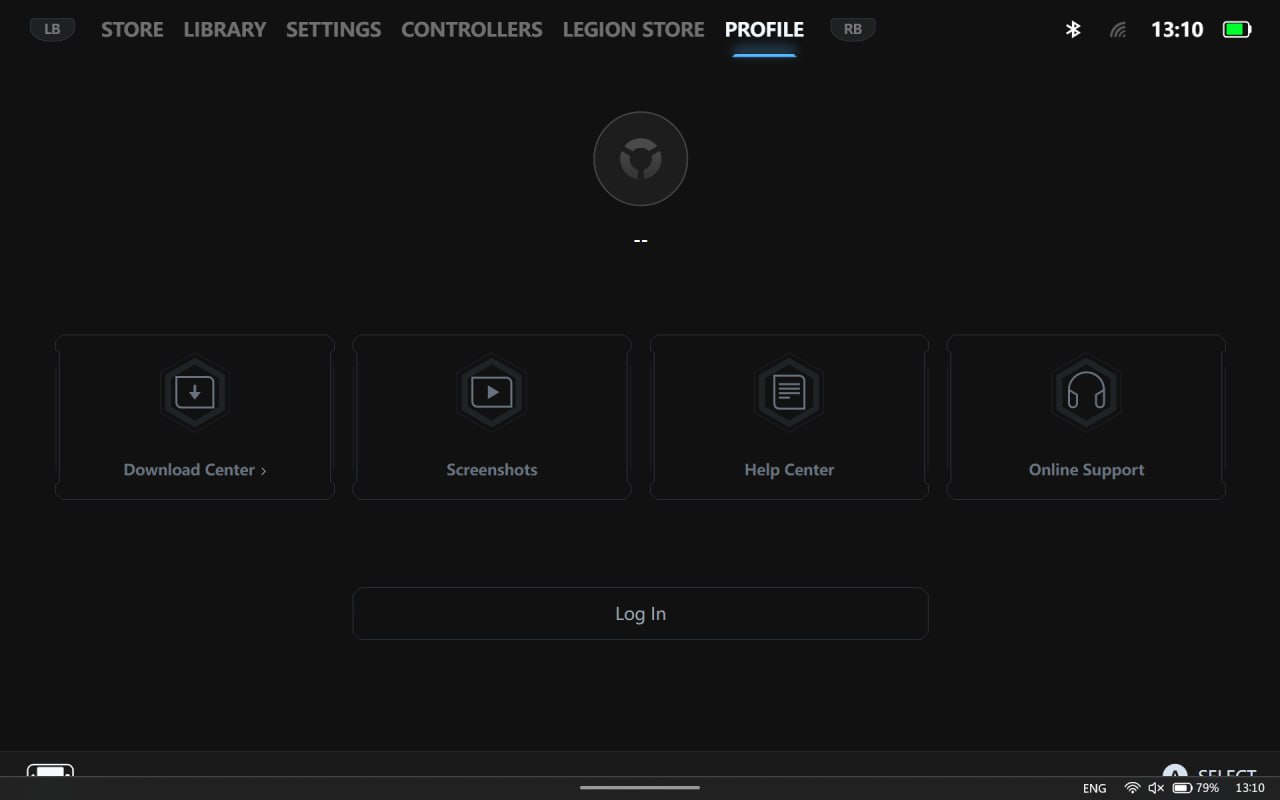Click the Help Center document icon
Viewport: 1280px width, 800px height.
coord(789,392)
